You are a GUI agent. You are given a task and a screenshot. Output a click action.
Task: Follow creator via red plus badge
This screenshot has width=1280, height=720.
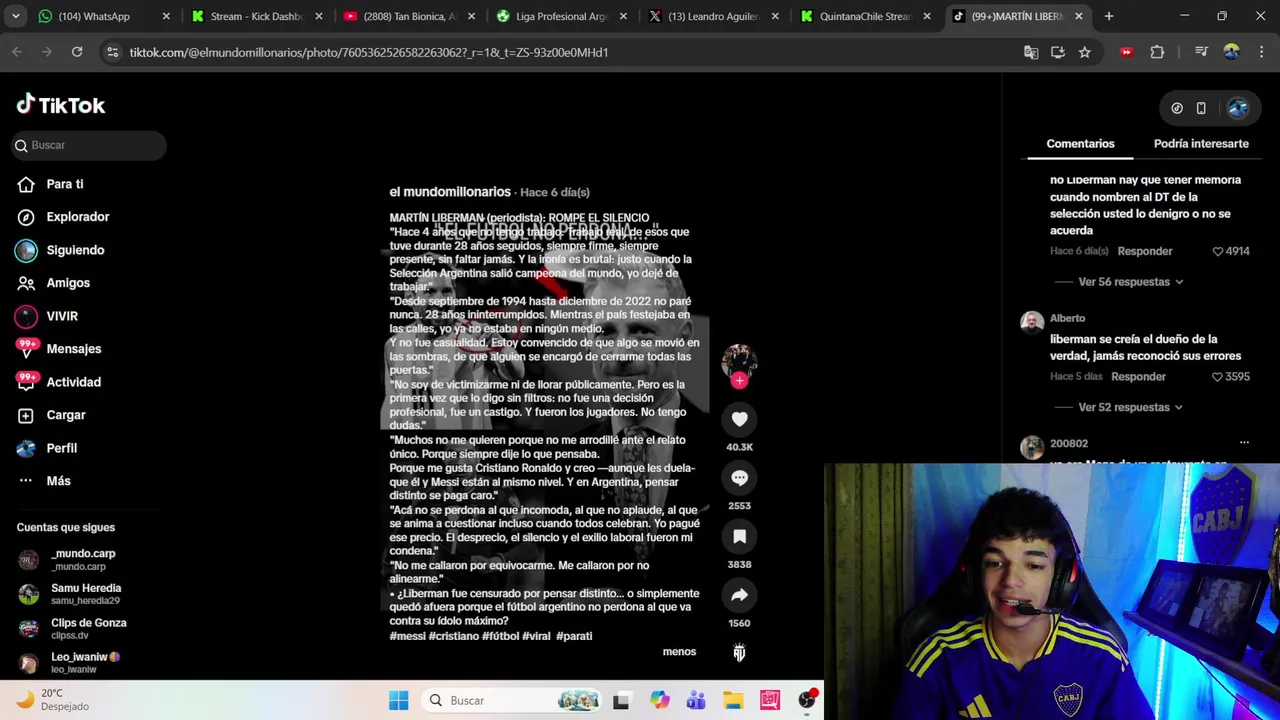(x=739, y=380)
